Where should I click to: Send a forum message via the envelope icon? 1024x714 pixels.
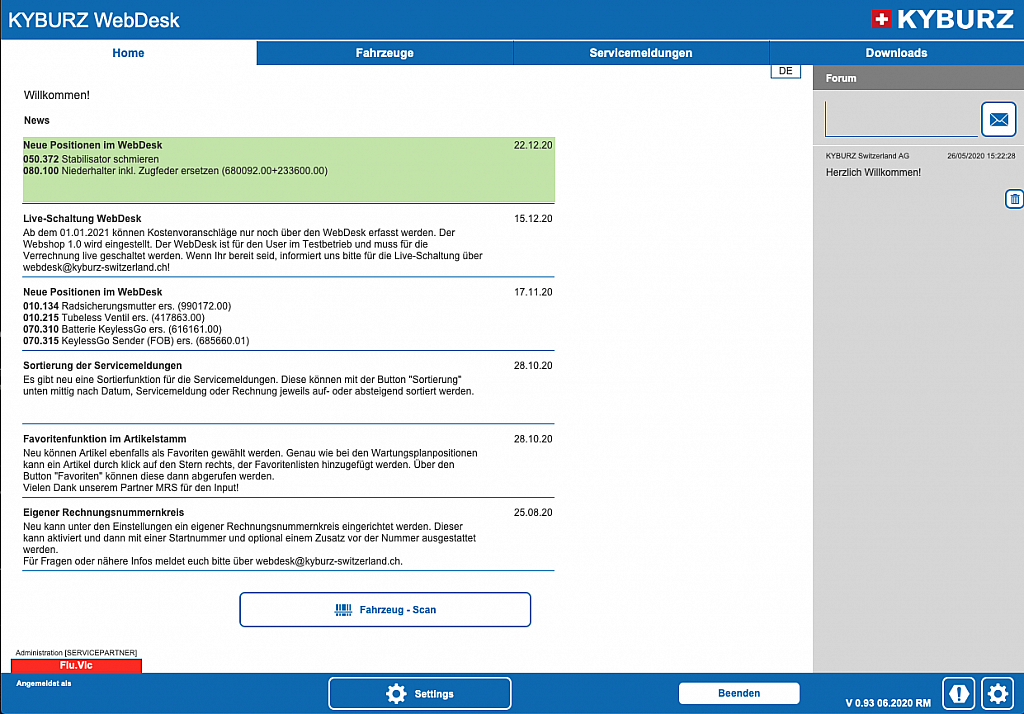tap(998, 119)
